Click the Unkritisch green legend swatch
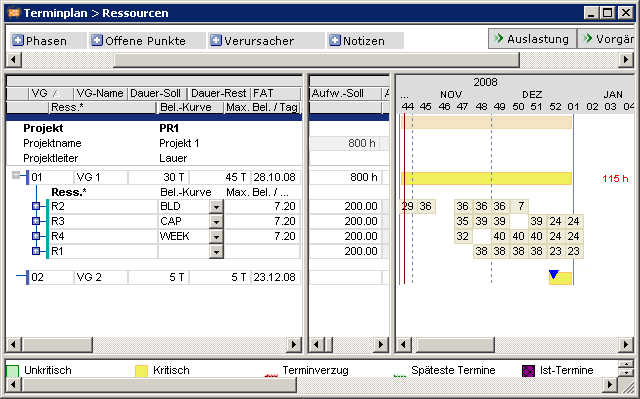This screenshot has height=399, width=640. point(13,371)
